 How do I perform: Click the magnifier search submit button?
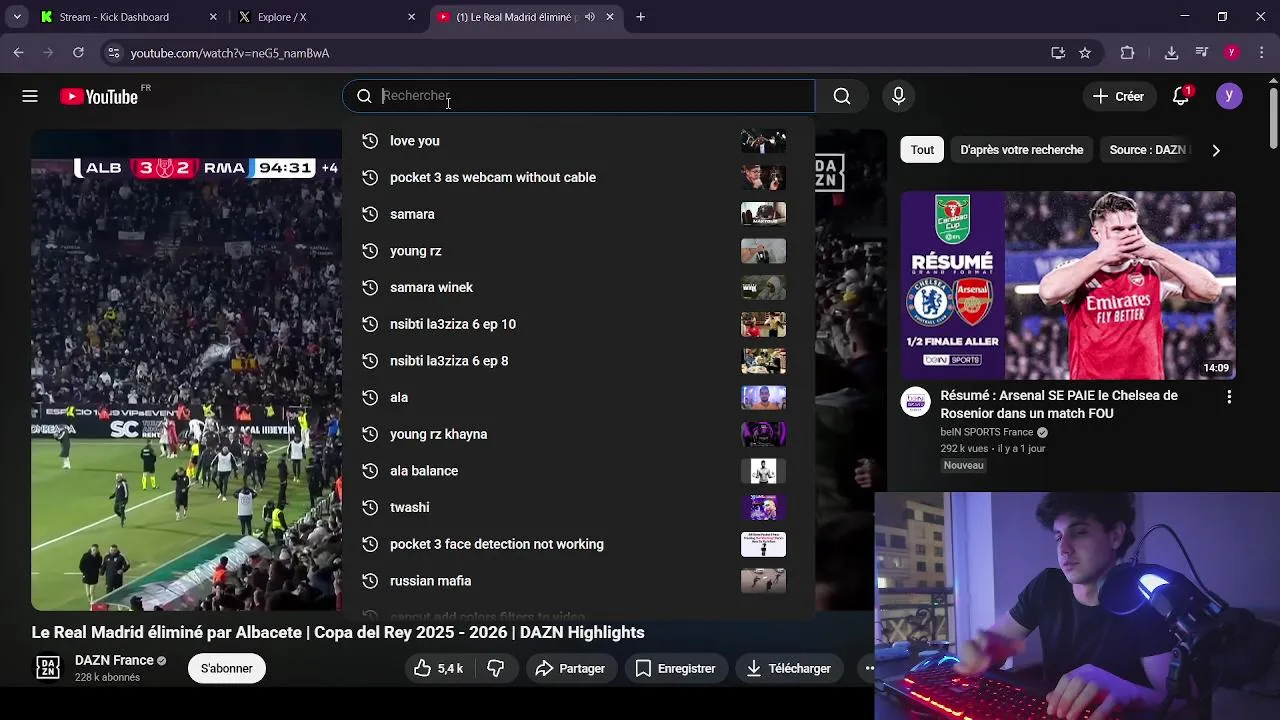[842, 96]
